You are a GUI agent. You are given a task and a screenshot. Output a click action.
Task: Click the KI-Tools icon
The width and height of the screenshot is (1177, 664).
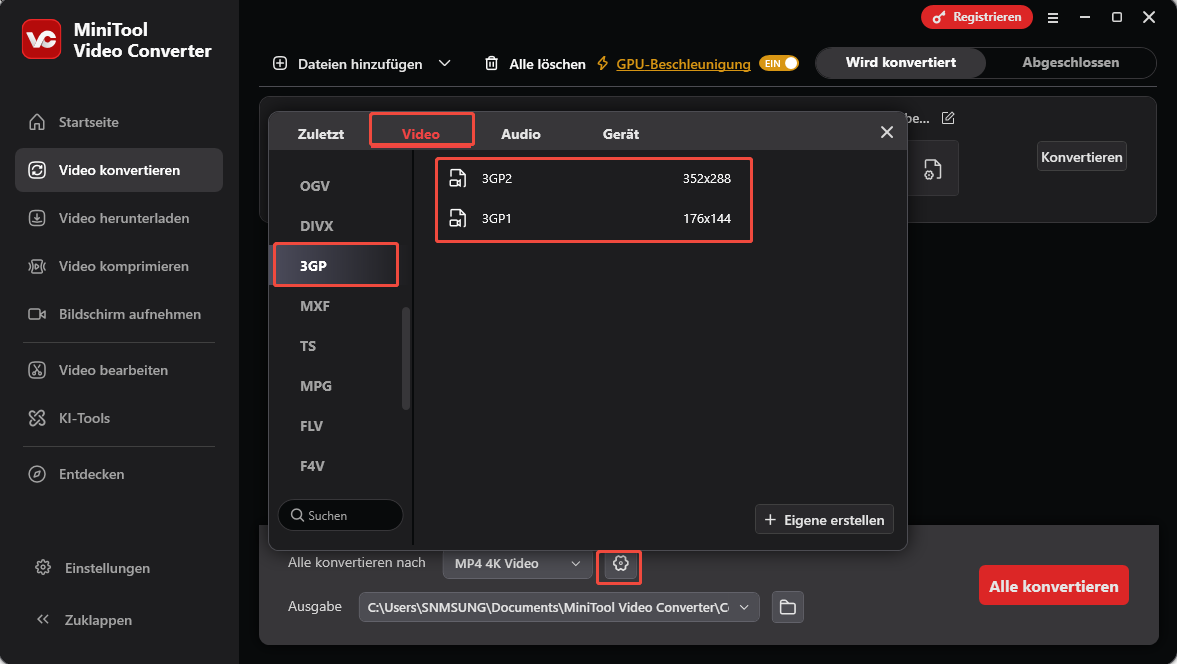coord(37,418)
